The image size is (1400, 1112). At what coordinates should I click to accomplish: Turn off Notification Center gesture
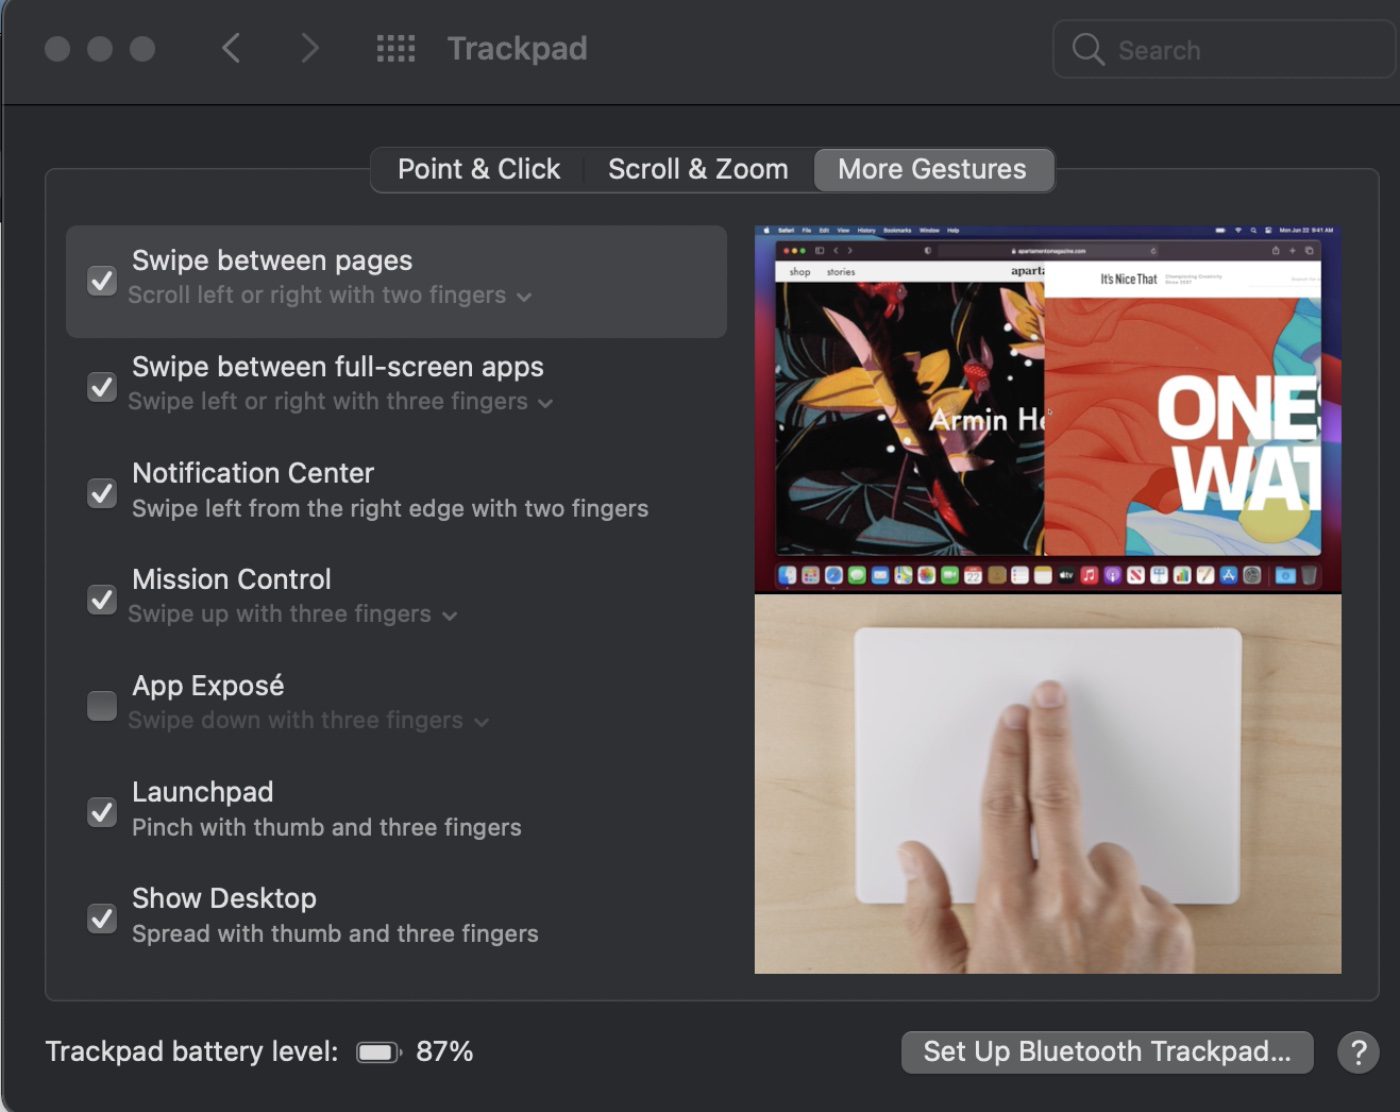pos(102,493)
